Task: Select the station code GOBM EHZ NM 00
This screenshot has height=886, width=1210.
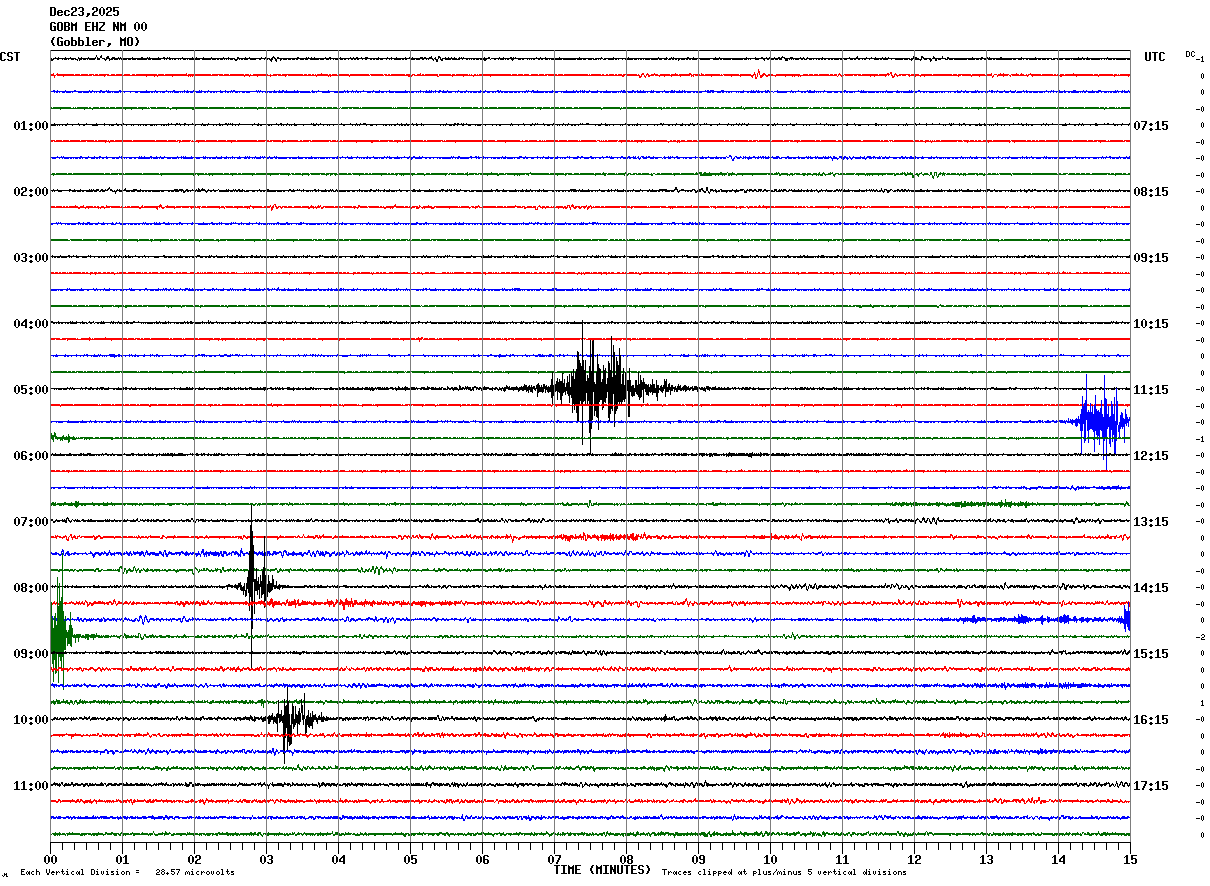Action: (98, 27)
